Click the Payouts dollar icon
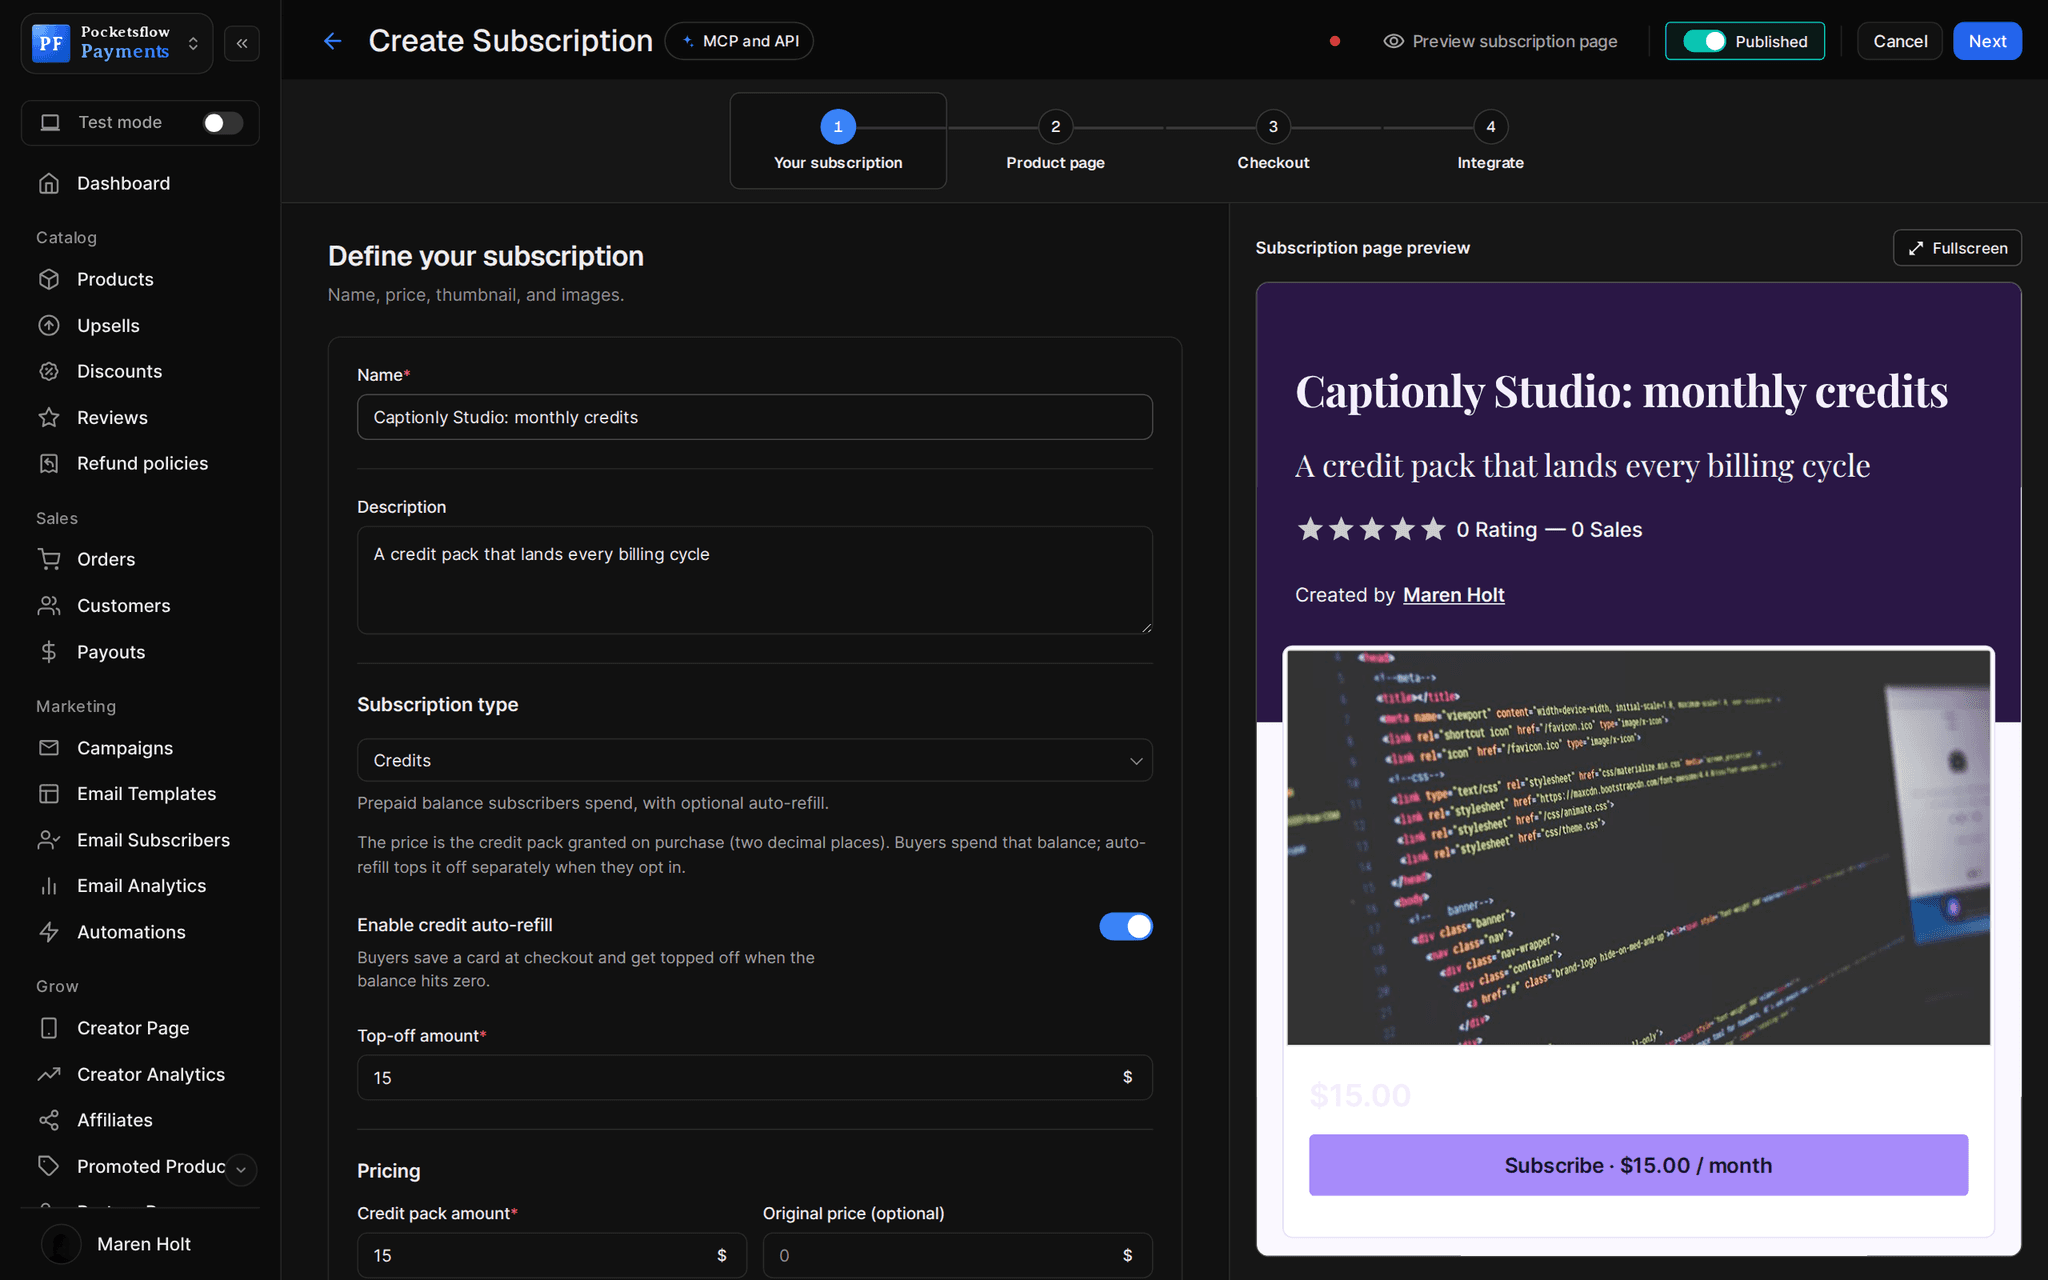The image size is (2048, 1280). coord(49,652)
